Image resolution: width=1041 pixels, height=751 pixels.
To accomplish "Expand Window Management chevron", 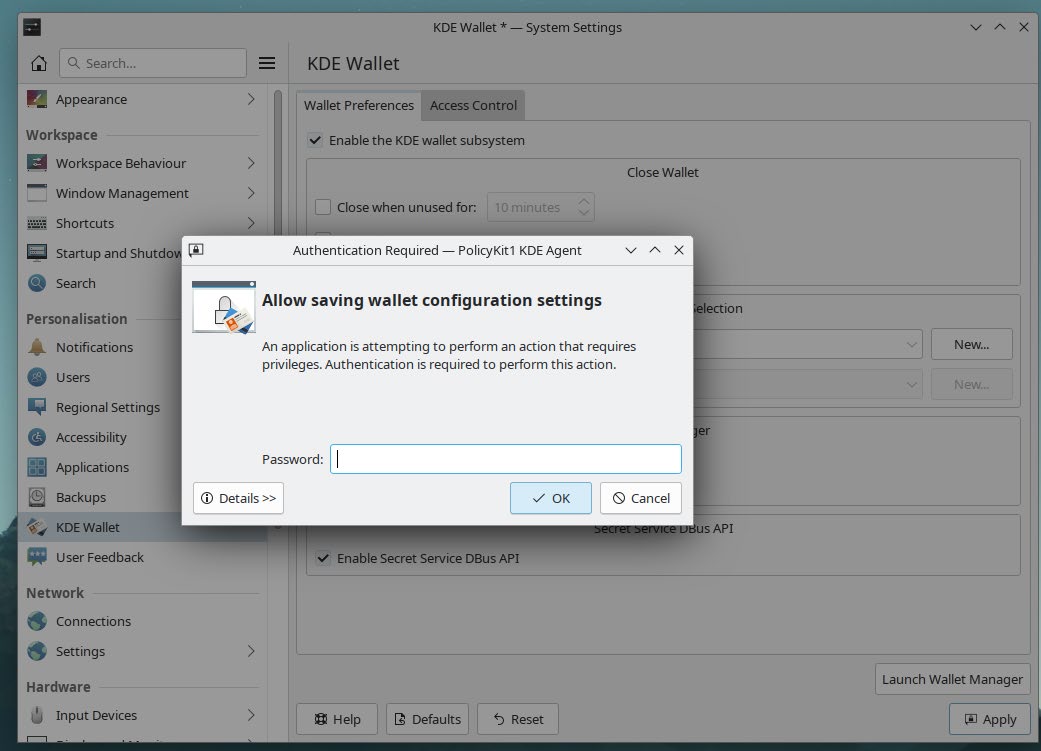I will pyautogui.click(x=251, y=193).
